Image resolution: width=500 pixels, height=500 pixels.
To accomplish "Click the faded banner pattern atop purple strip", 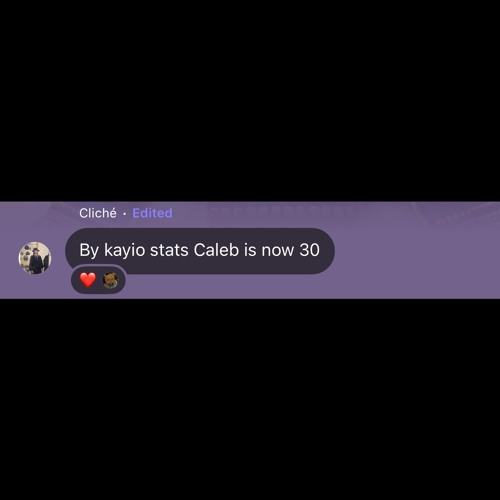I will click(x=280, y=212).
